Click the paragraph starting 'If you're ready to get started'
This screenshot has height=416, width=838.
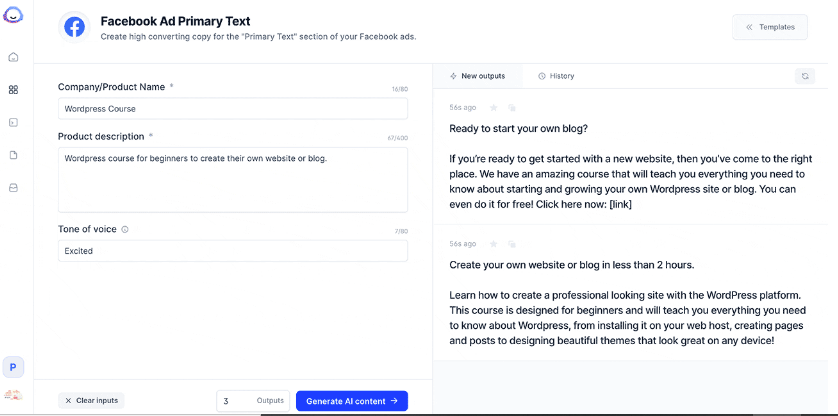click(631, 182)
